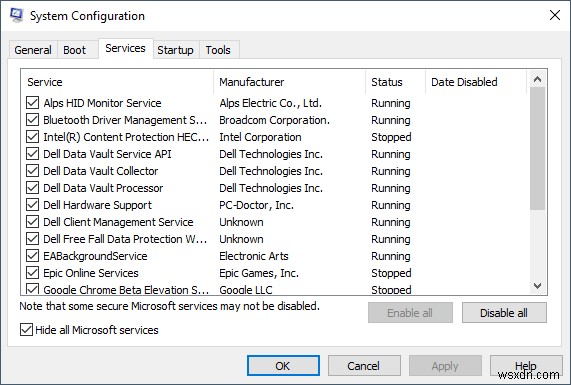This screenshot has width=571, height=385.
Task: Click the Cancel button
Action: pyautogui.click(x=364, y=366)
